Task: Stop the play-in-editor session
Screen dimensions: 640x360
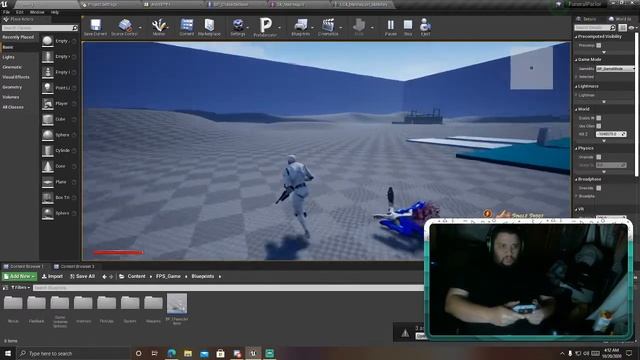Action: 408,25
